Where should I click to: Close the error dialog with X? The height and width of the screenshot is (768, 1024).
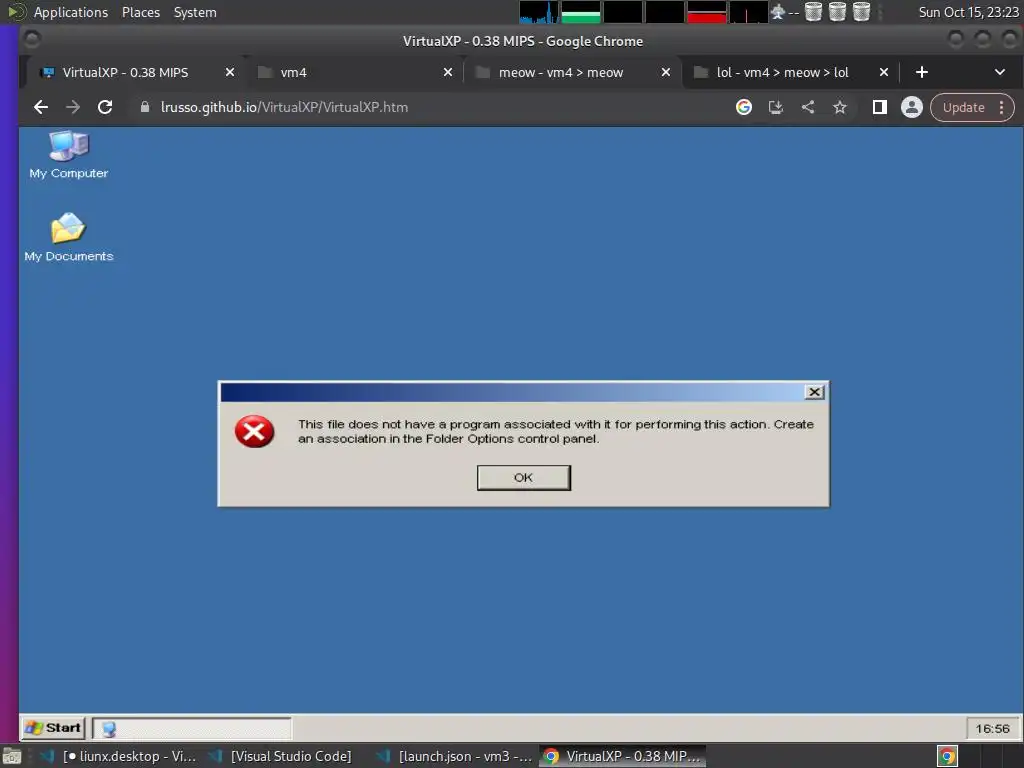[x=814, y=392]
